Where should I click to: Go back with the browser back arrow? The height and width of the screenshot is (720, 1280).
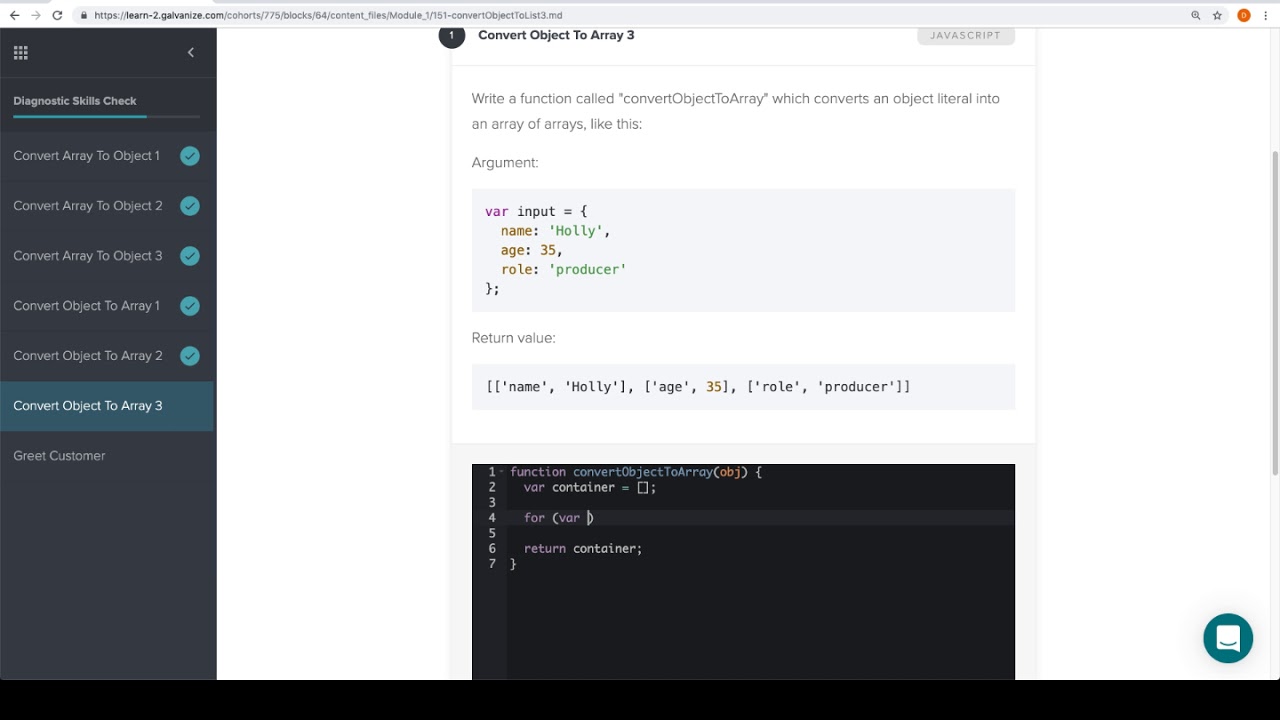click(x=14, y=15)
